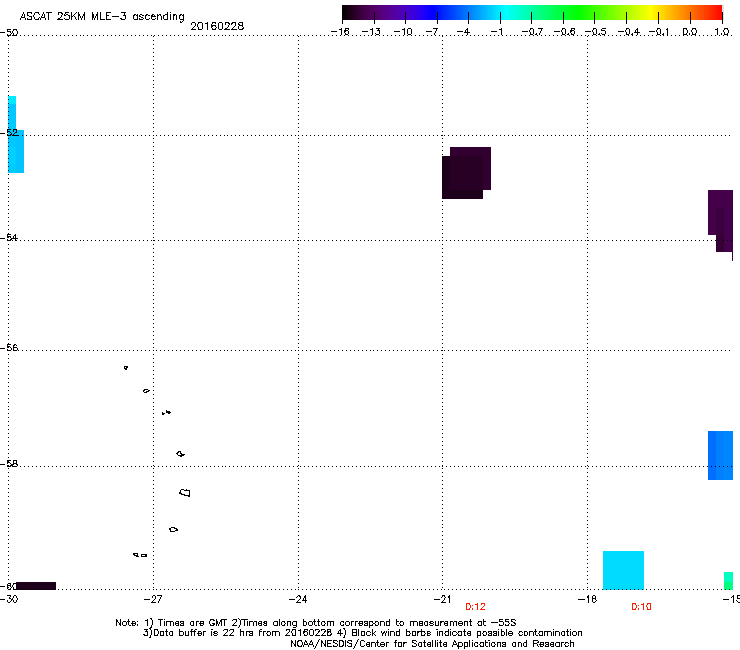Select the -27 longitude axis label
The image size is (740, 650).
tap(153, 599)
